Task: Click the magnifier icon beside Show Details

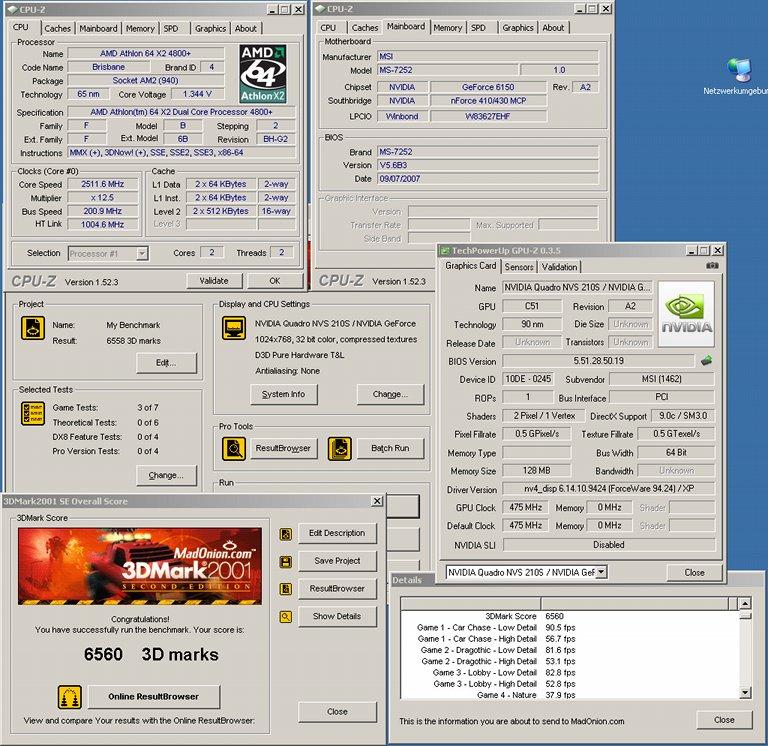Action: point(286,617)
